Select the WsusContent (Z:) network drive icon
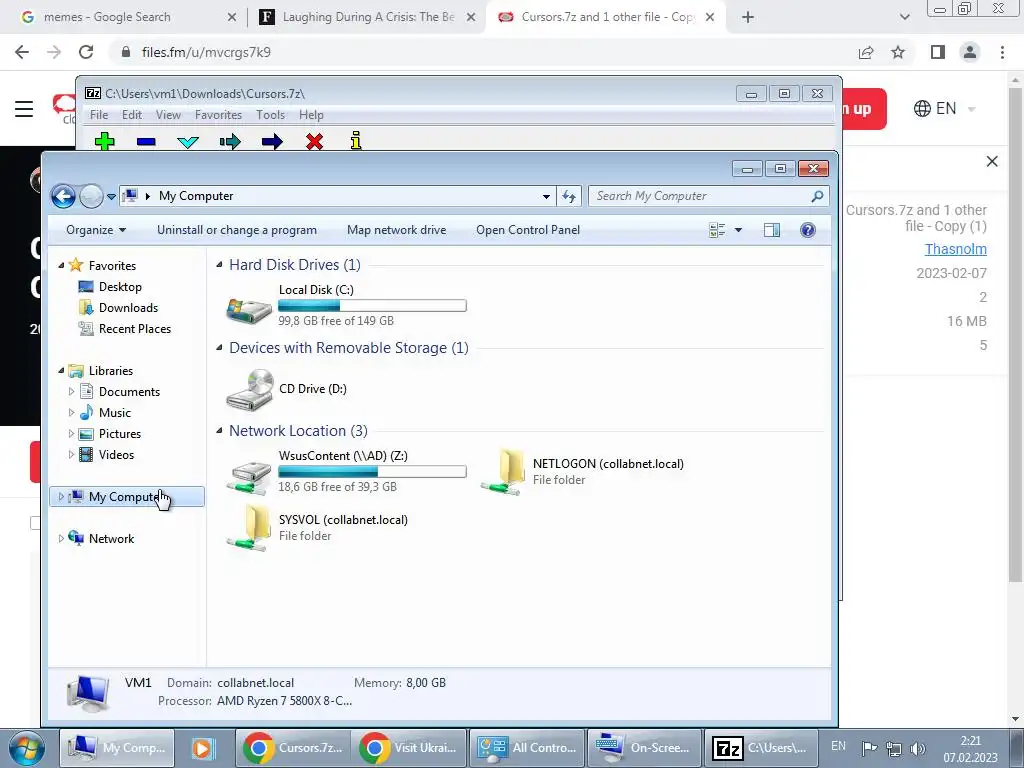This screenshot has width=1024, height=768. coord(249,477)
